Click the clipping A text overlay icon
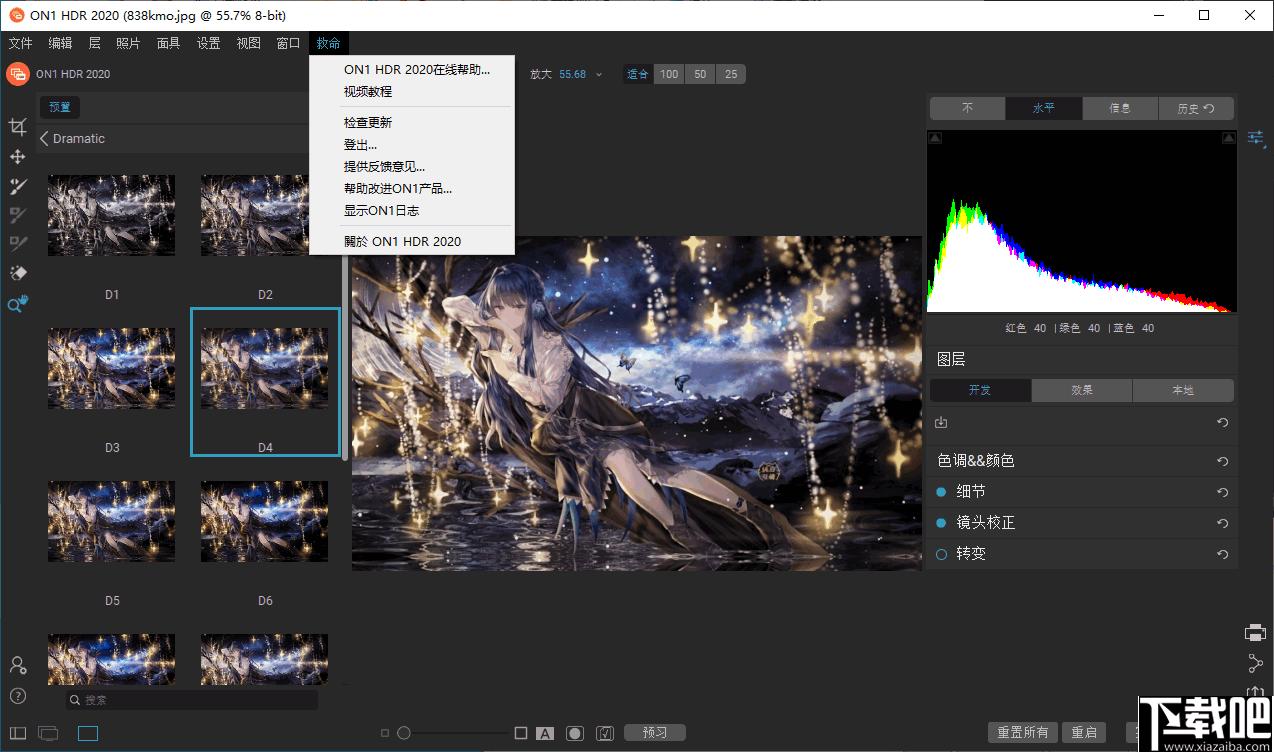The height and width of the screenshot is (752, 1274). [x=545, y=733]
